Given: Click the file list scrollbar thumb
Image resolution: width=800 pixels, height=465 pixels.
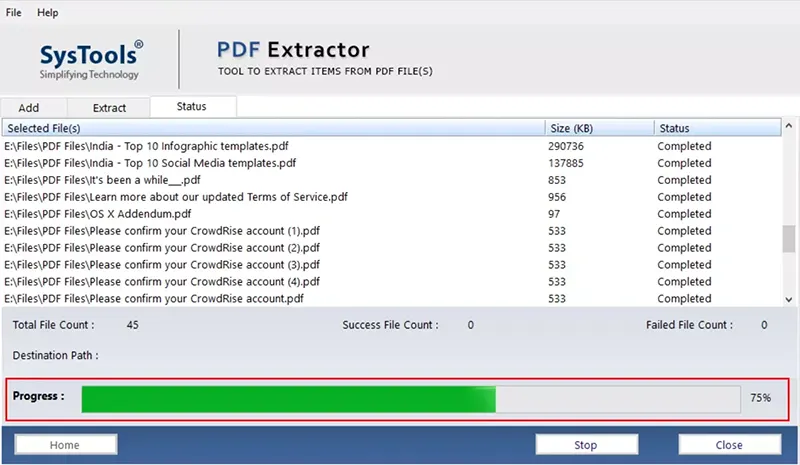Looking at the screenshot, I should (x=789, y=238).
